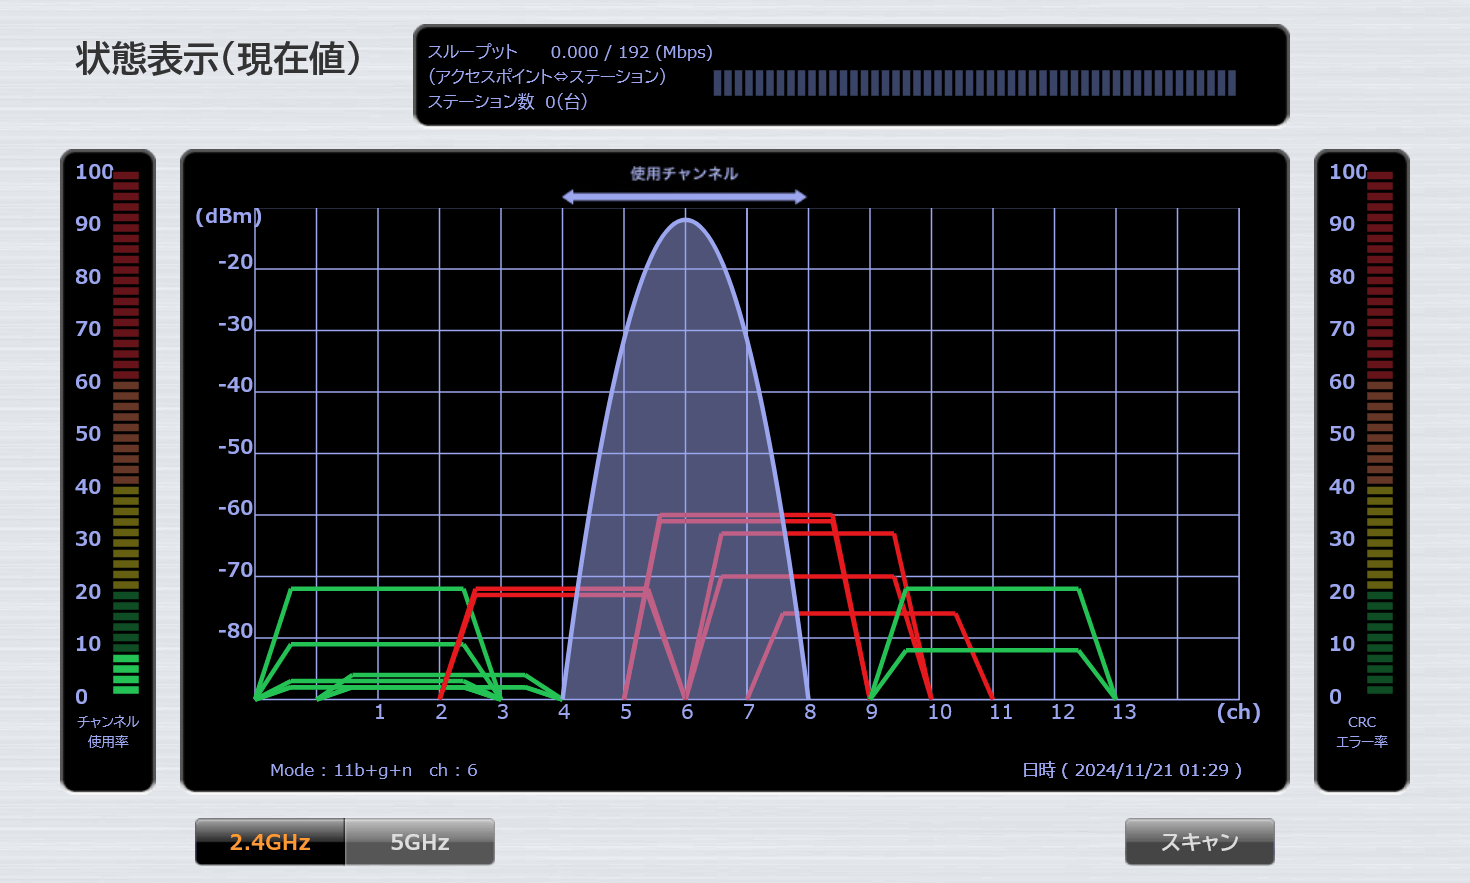Click the channel 1 label on the axis

(380, 712)
